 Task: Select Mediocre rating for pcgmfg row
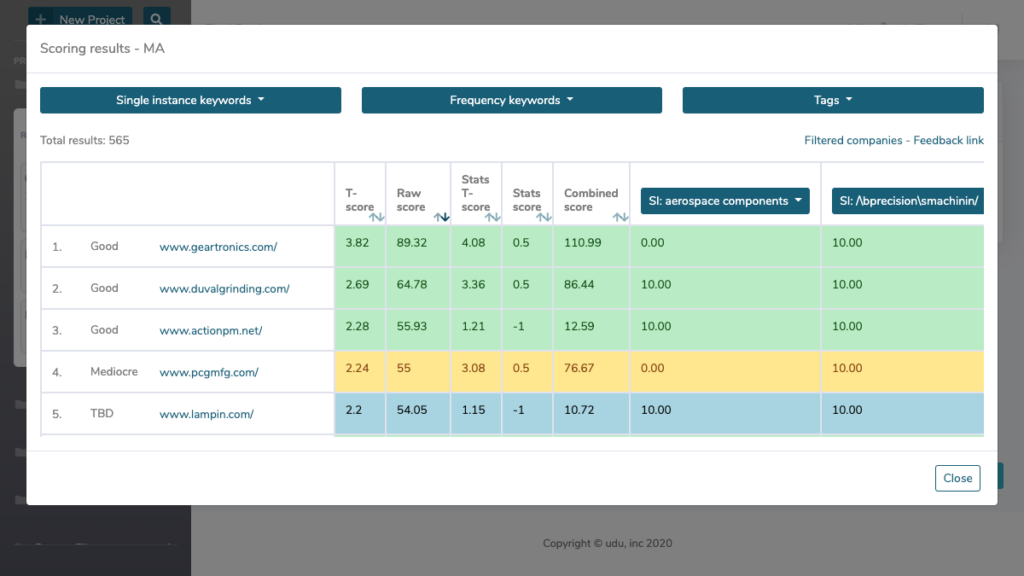coord(114,372)
